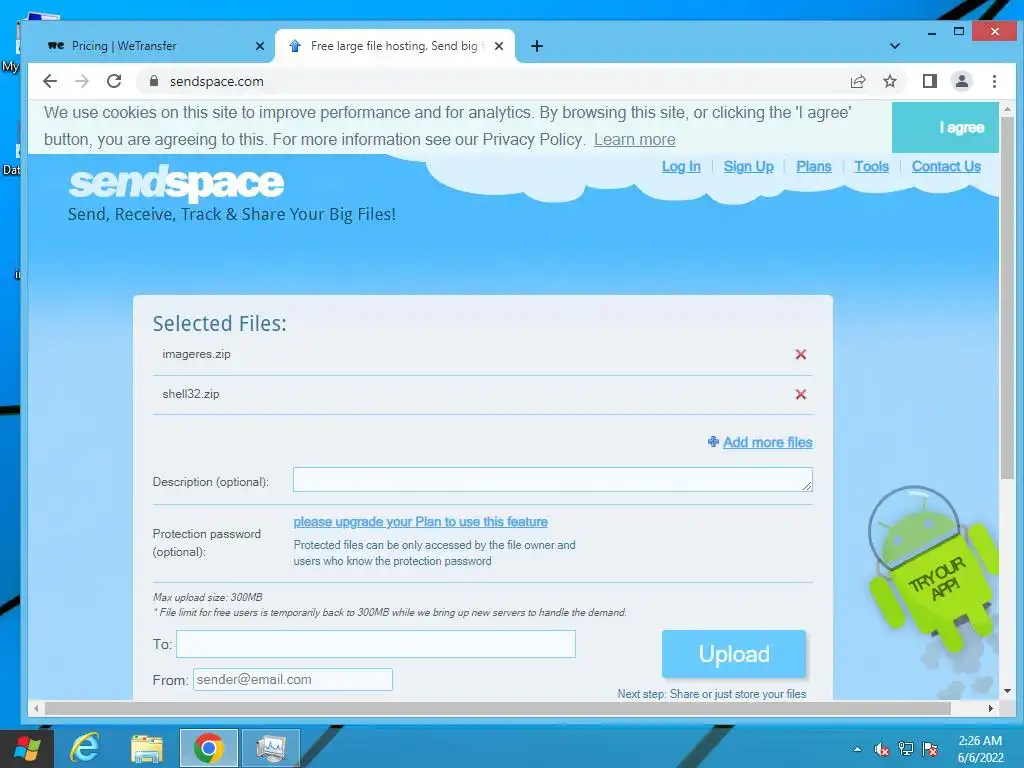Reload the sendspace page
Screen dimensions: 1024x768
pyautogui.click(x=114, y=81)
